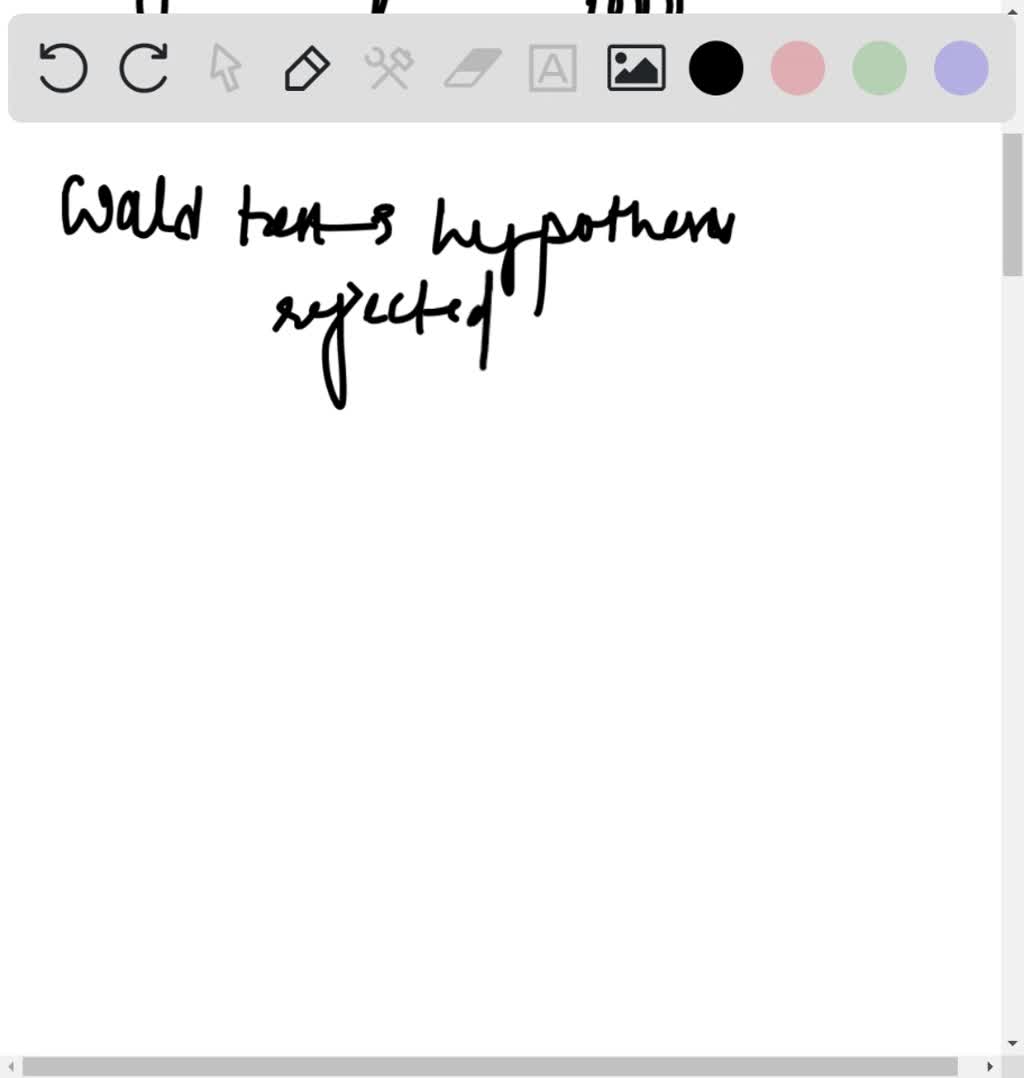
Task: Pick the black pen color
Action: point(716,68)
